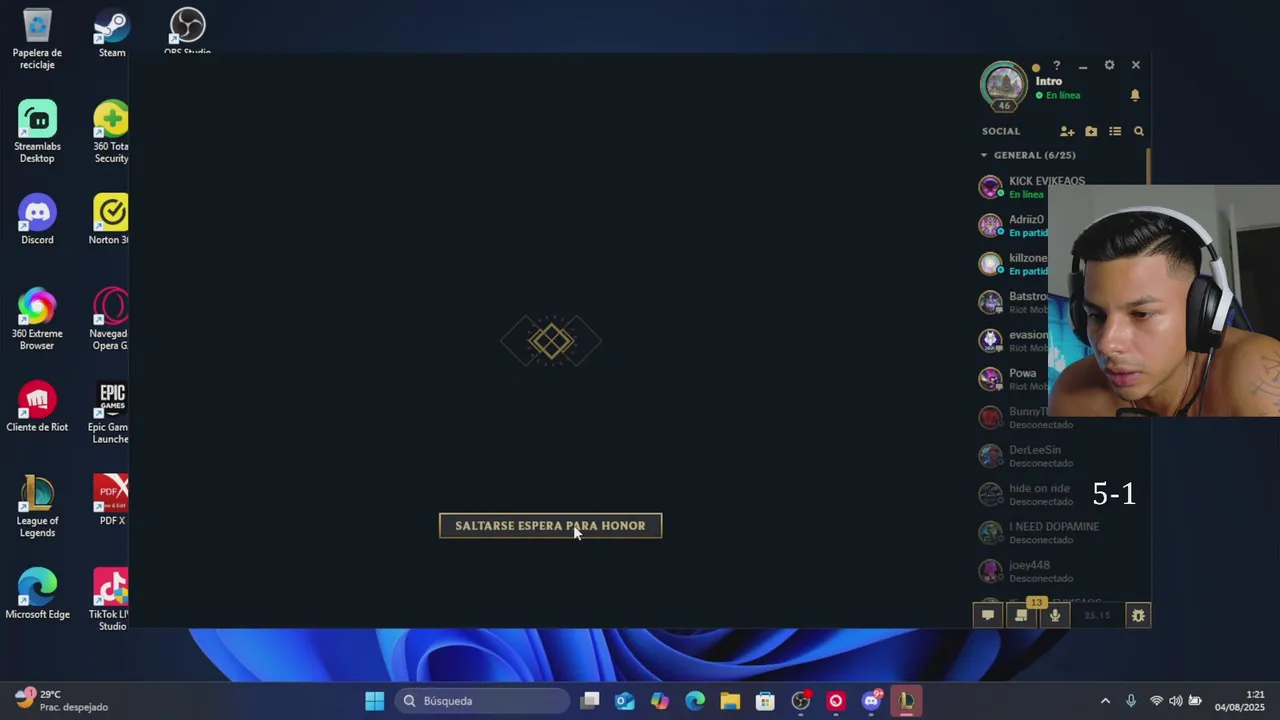The width and height of the screenshot is (1280, 720).
Task: Open Steam desktop shortcut
Action: [111, 34]
